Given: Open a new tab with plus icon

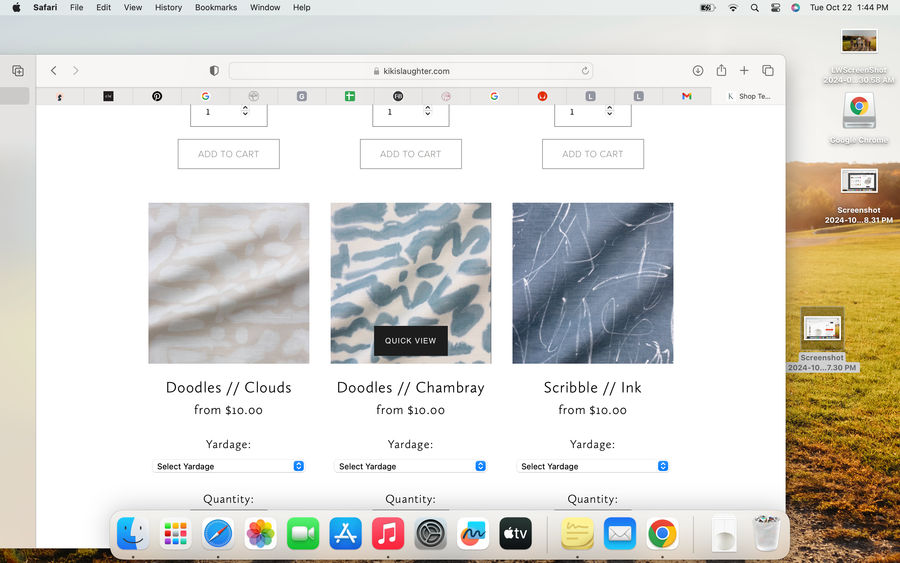Looking at the screenshot, I should [744, 71].
